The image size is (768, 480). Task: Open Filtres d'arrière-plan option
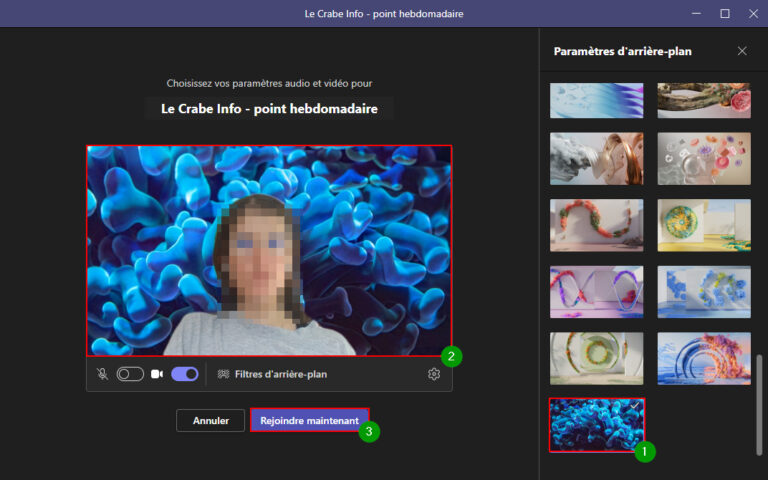point(272,374)
